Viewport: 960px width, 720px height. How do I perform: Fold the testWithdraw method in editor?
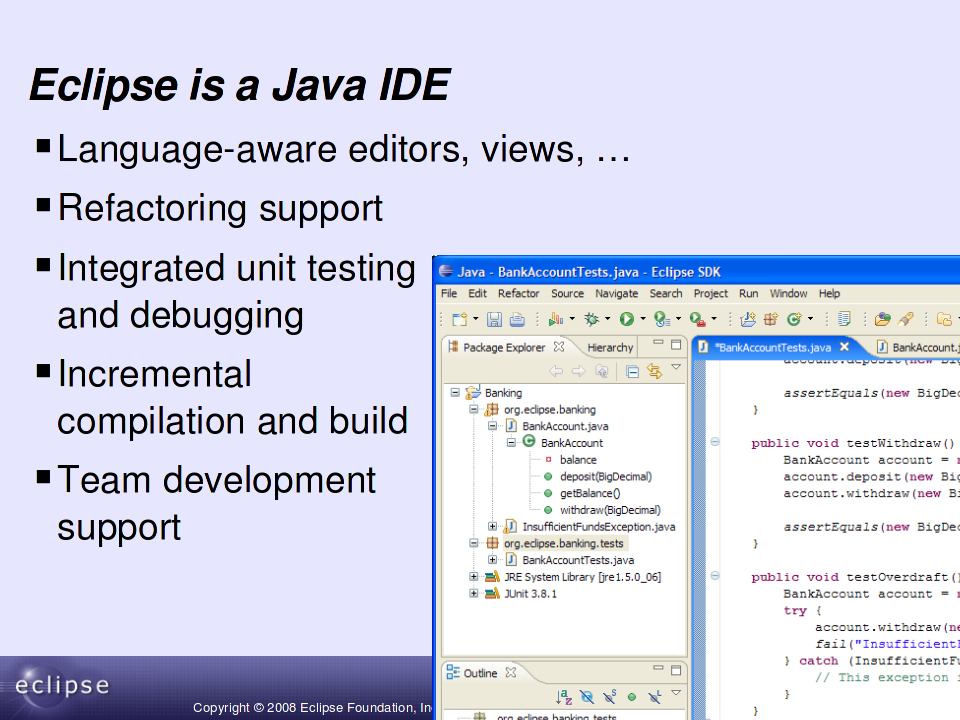[x=714, y=442]
